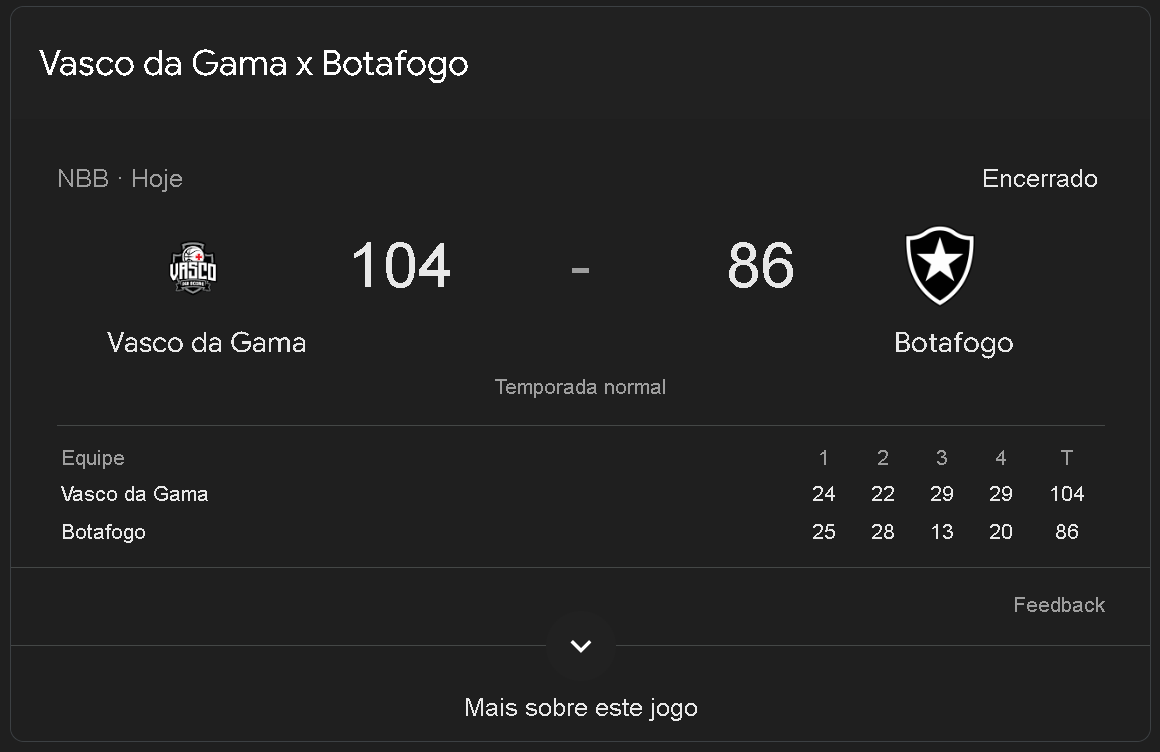
Task: Click Vasco da Gama row in score table
Action: click(x=135, y=494)
